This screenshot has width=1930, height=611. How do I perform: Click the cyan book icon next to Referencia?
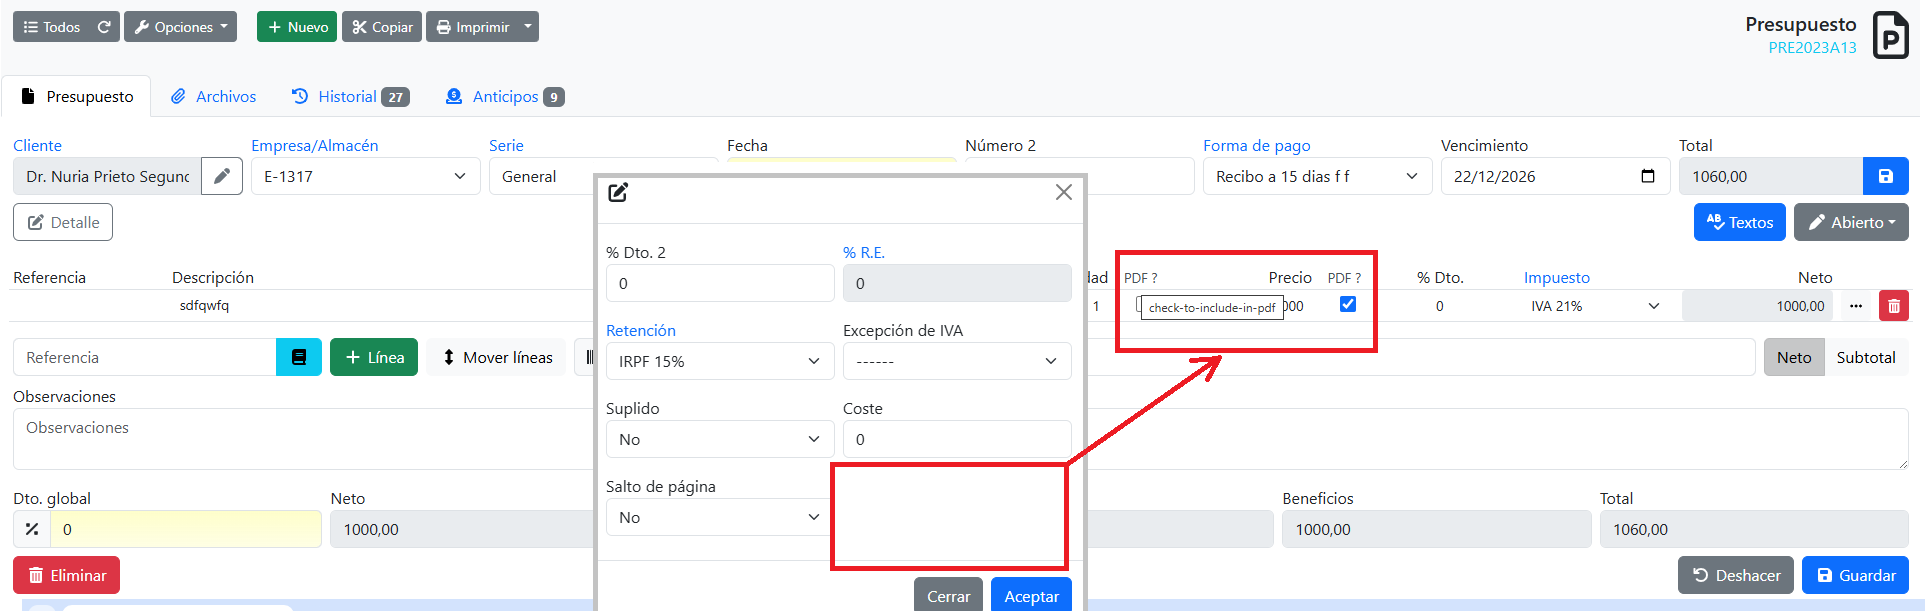(298, 358)
